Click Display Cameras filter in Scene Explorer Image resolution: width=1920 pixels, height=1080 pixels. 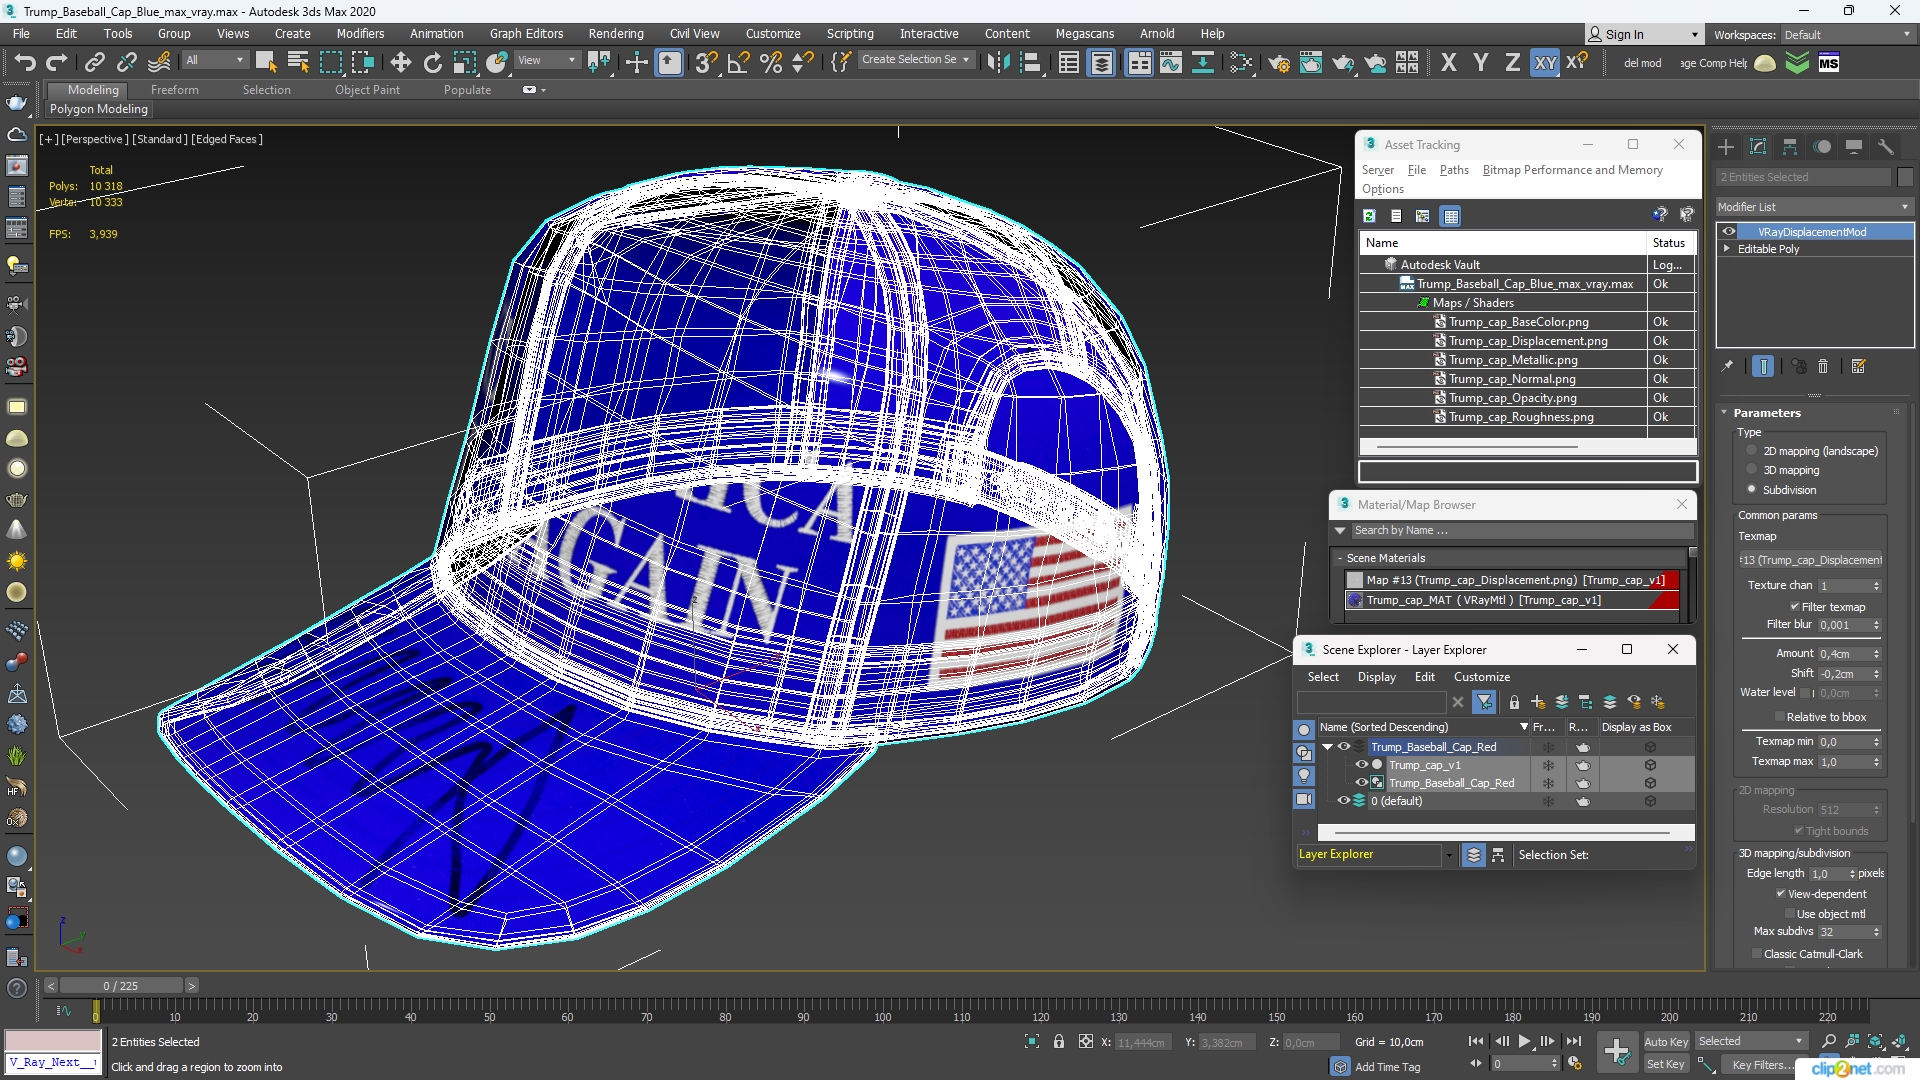pos(1304,799)
